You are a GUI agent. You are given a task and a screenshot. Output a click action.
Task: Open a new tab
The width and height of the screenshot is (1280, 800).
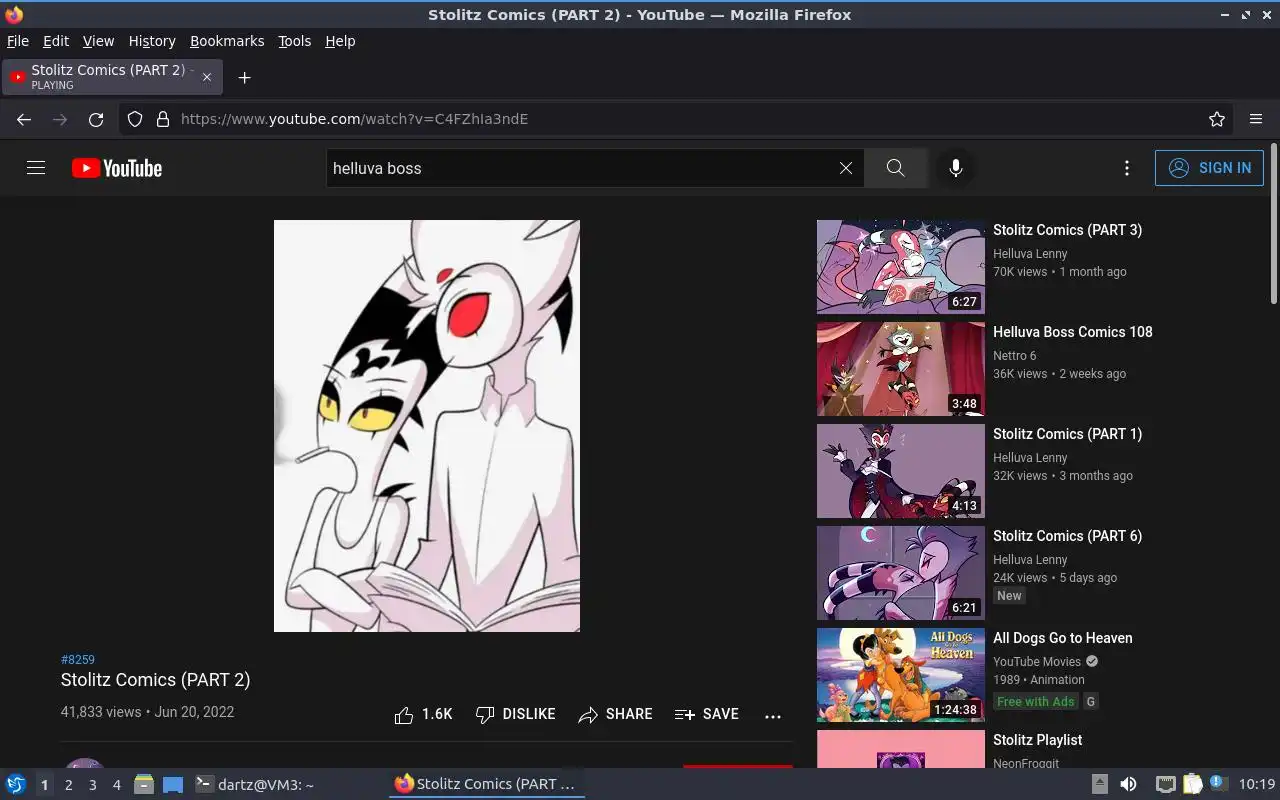[x=244, y=77]
